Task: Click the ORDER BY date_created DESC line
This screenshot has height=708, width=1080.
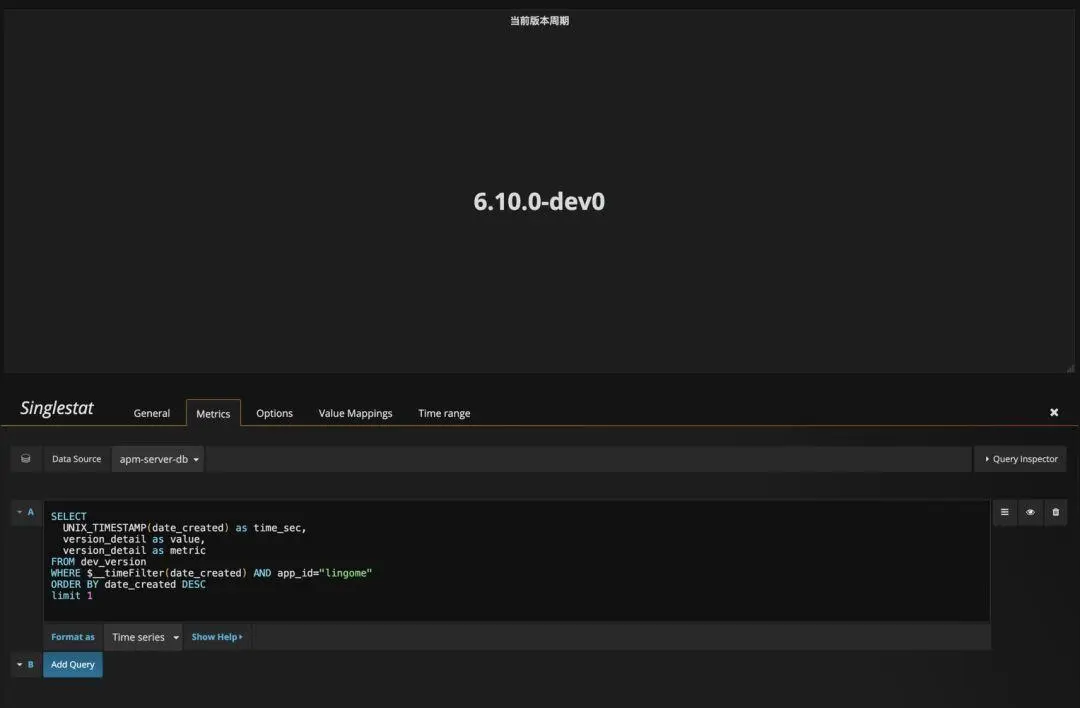Action: tap(128, 585)
